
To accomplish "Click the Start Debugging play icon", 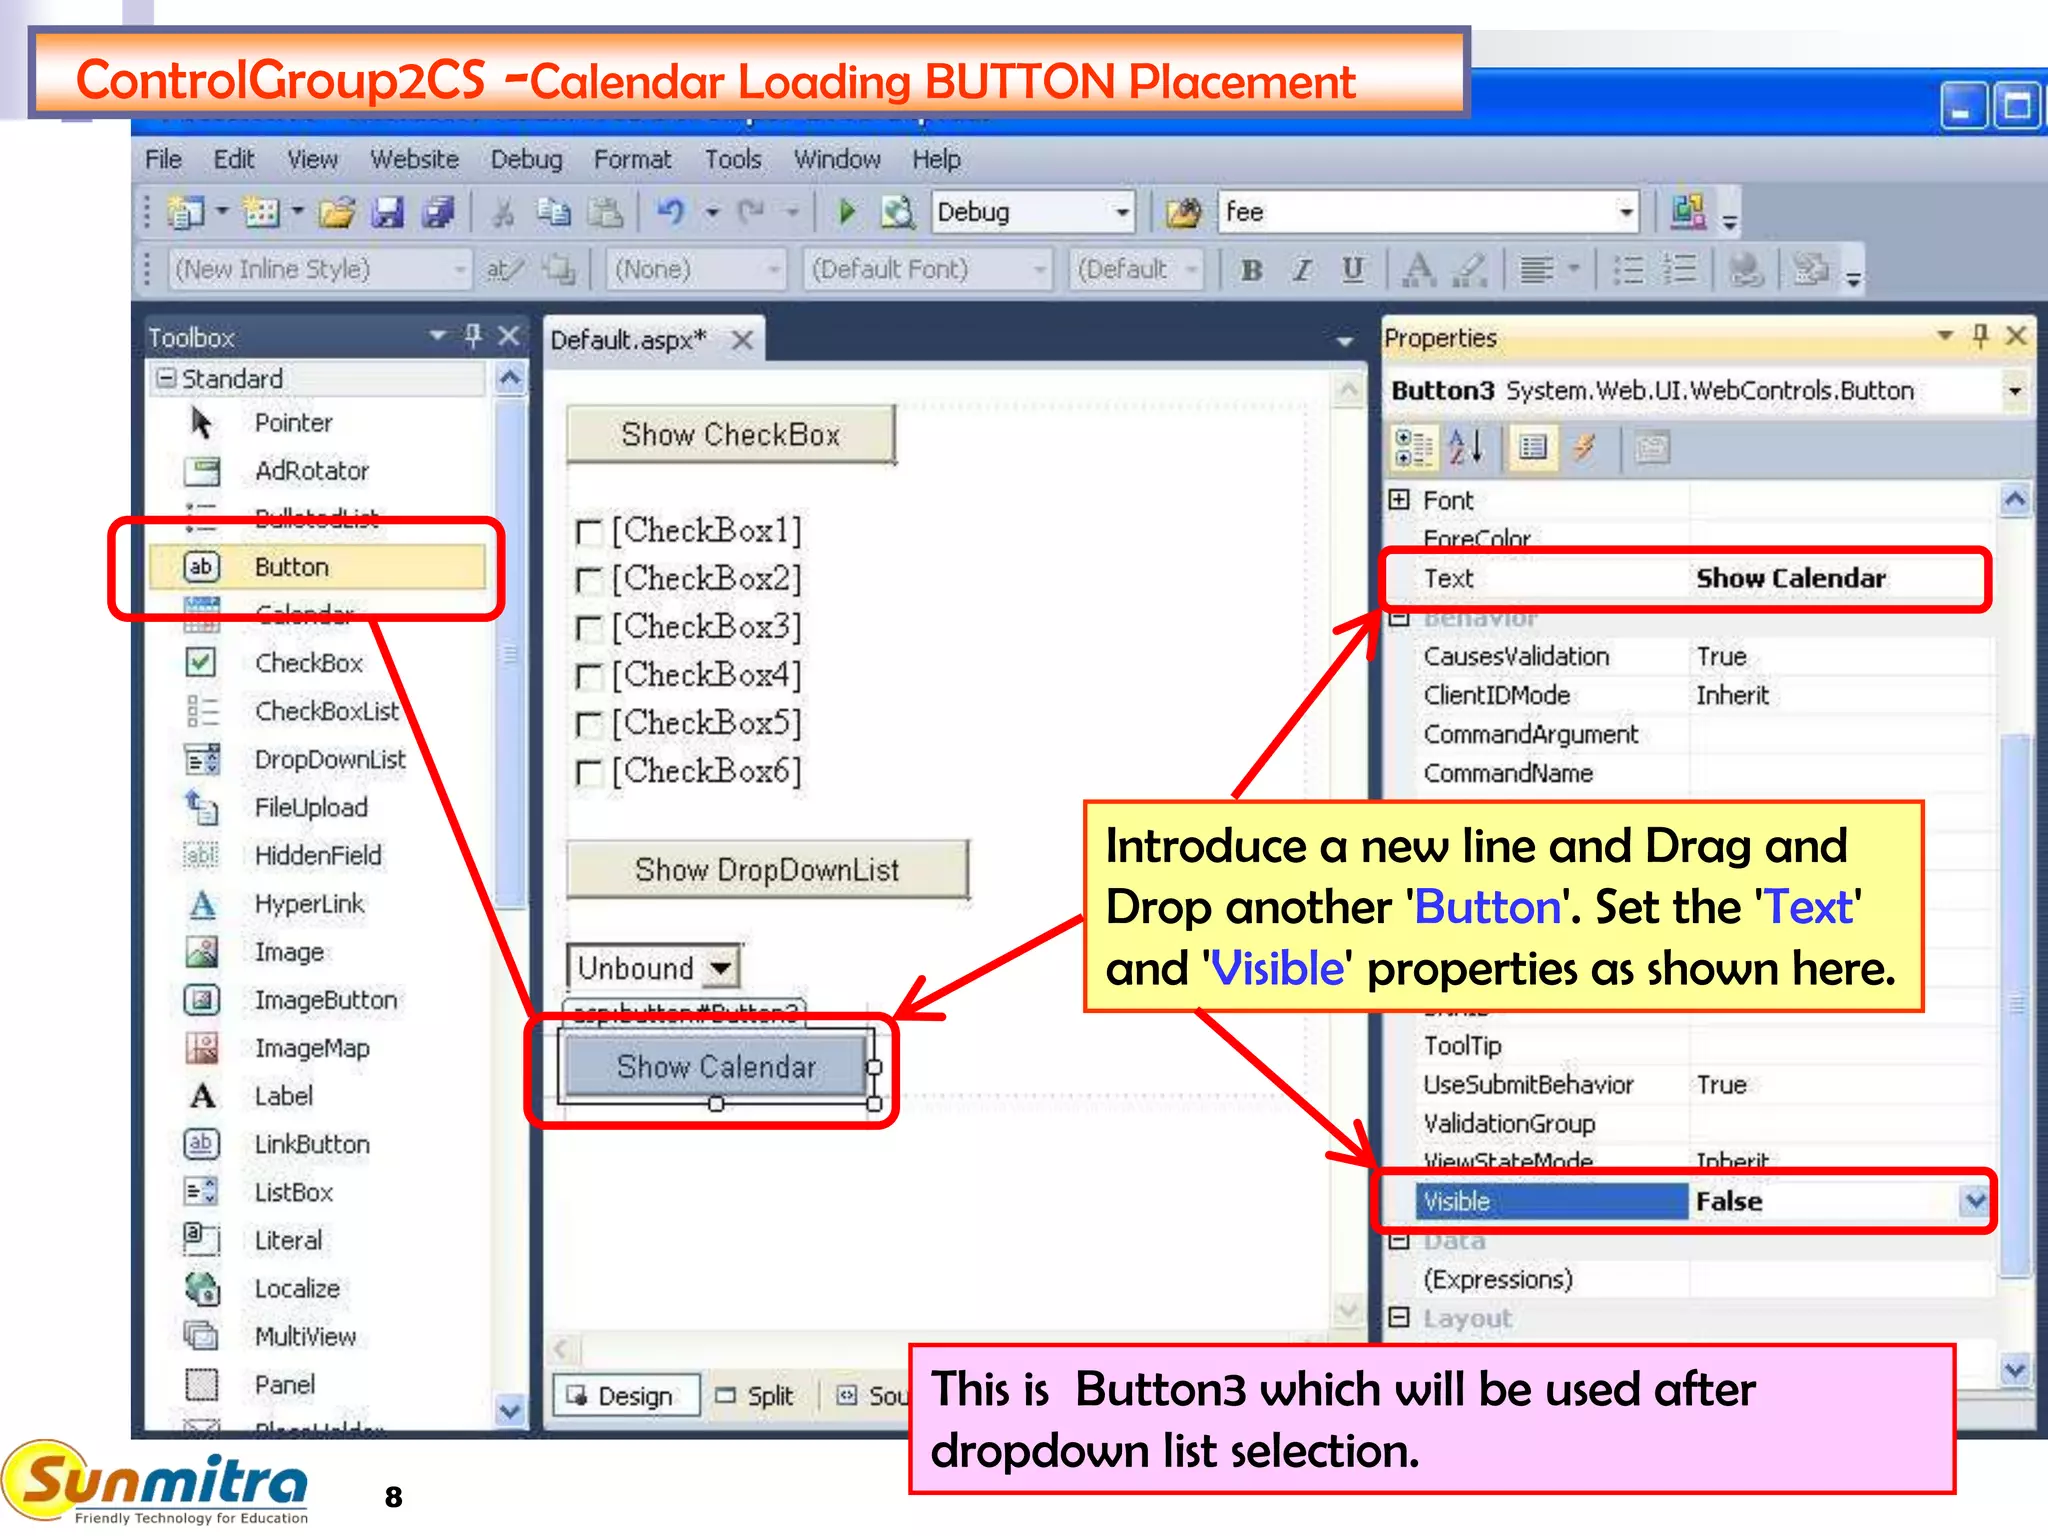I will pyautogui.click(x=846, y=212).
